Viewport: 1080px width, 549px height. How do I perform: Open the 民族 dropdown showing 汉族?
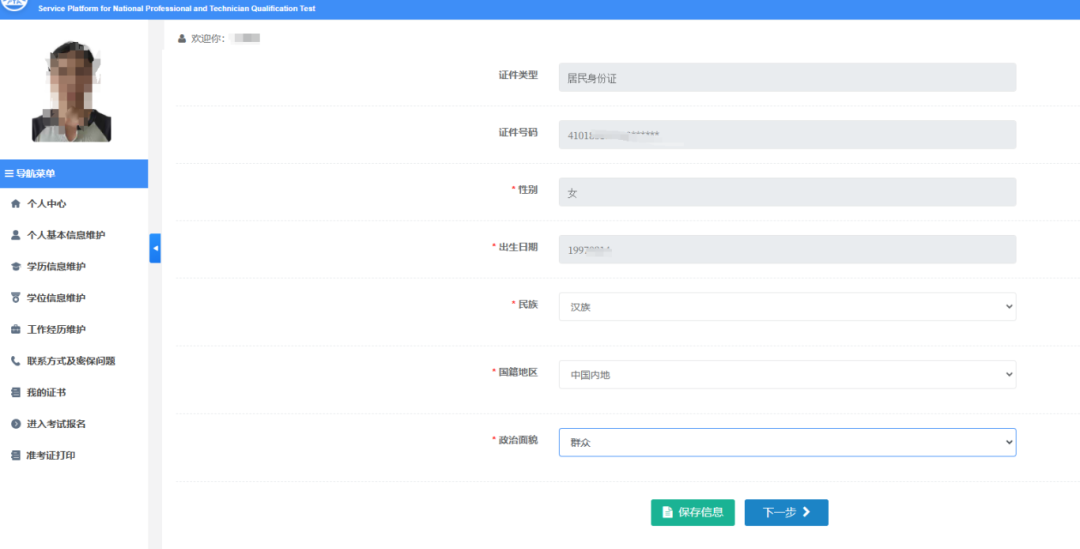pos(787,307)
